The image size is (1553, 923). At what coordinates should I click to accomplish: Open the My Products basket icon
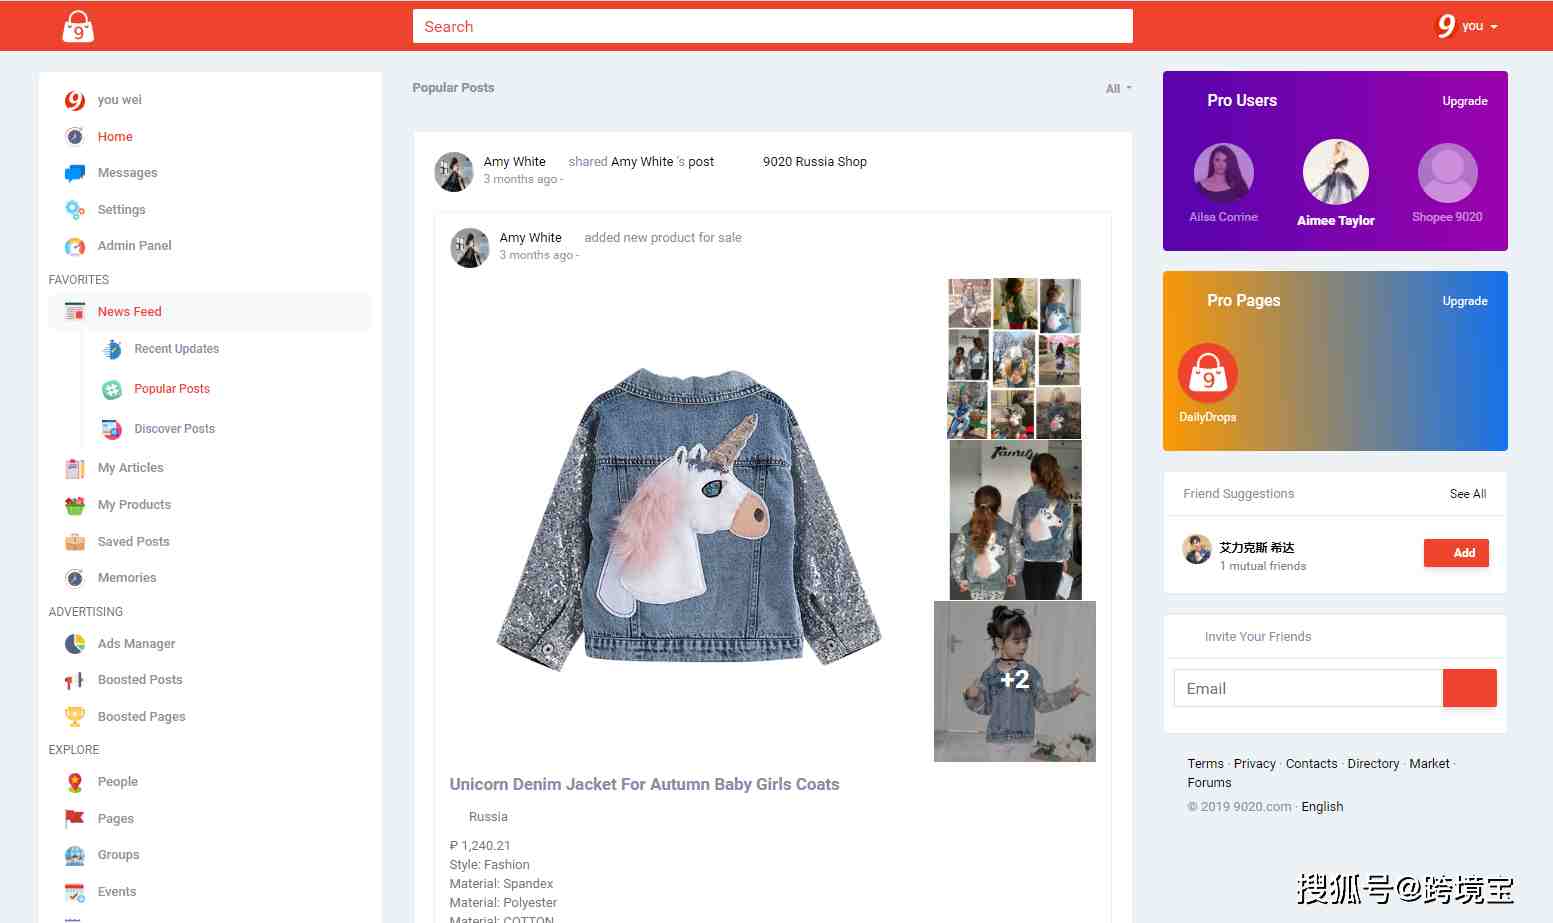[75, 505]
